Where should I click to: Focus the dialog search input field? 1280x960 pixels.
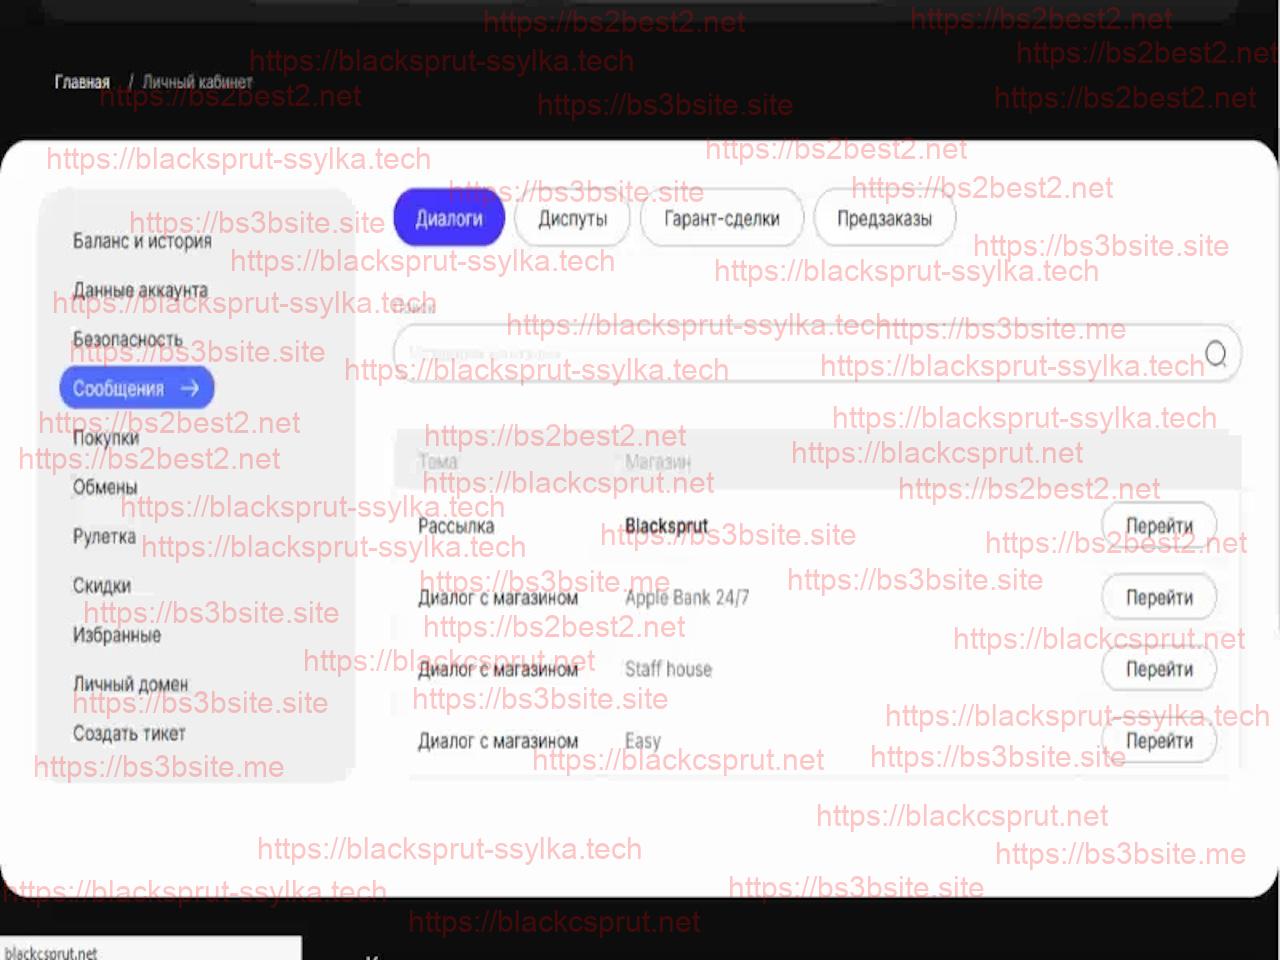coord(817,353)
